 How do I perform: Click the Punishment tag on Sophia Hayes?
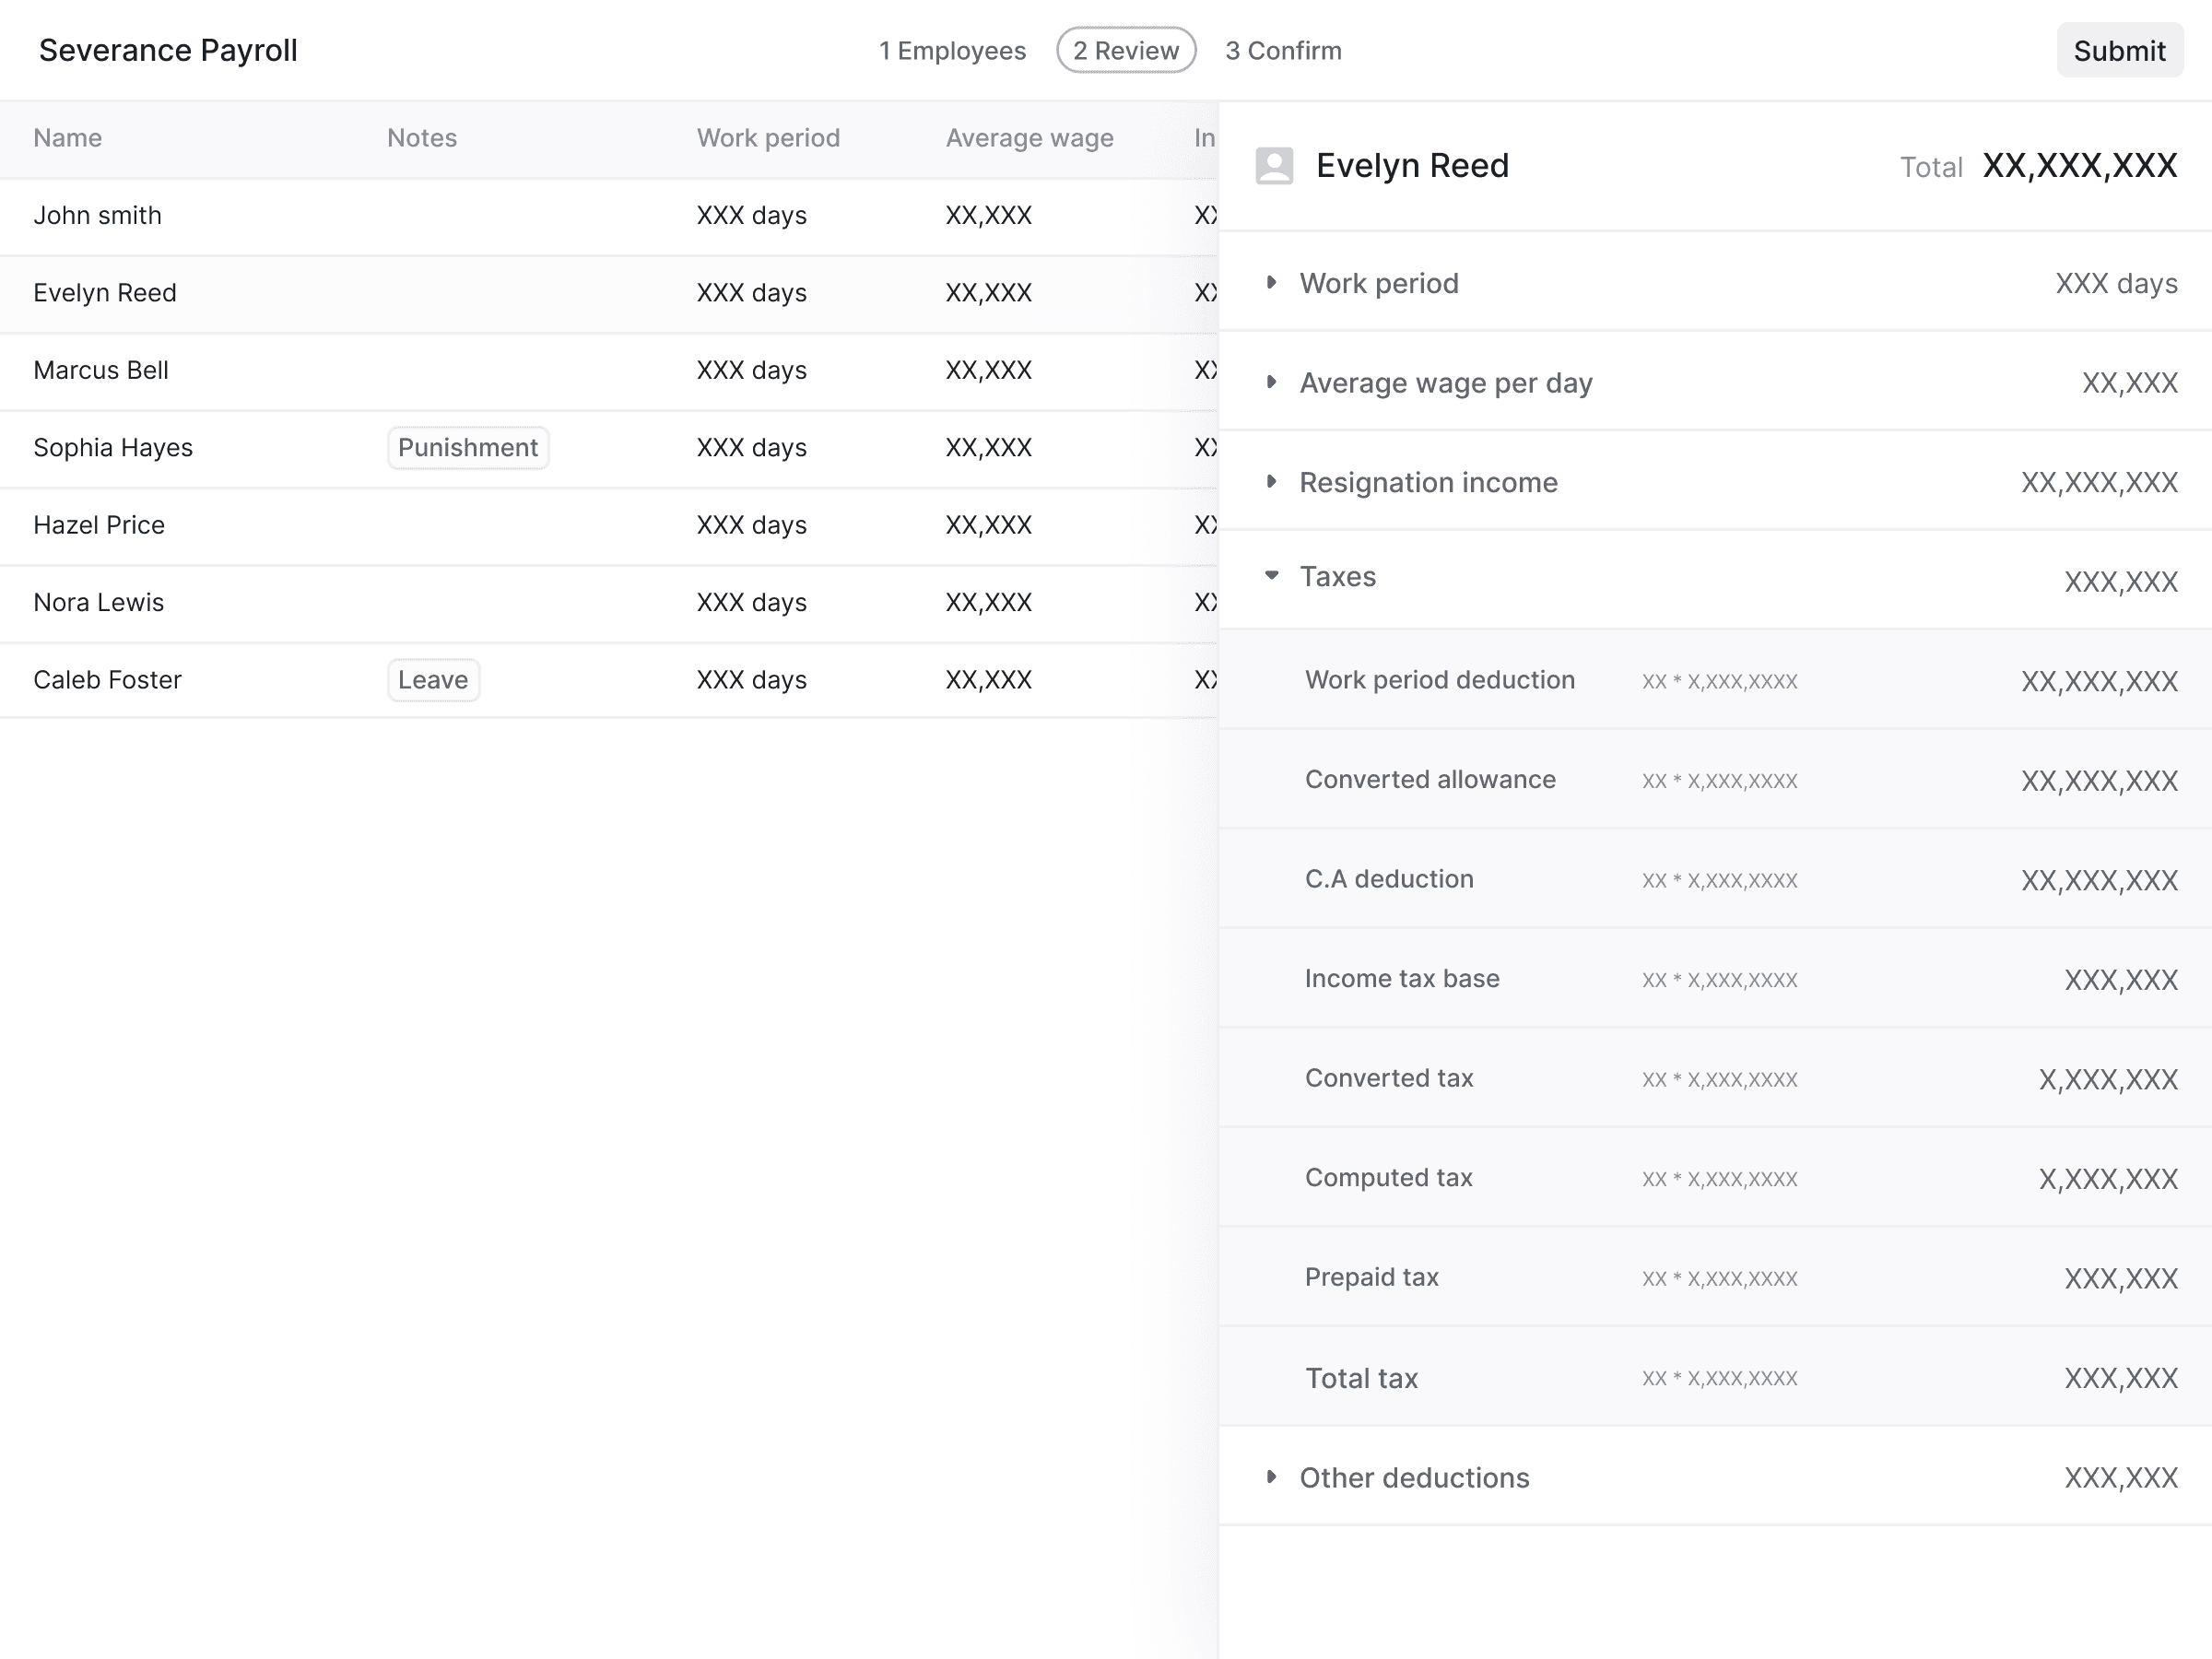(x=468, y=447)
